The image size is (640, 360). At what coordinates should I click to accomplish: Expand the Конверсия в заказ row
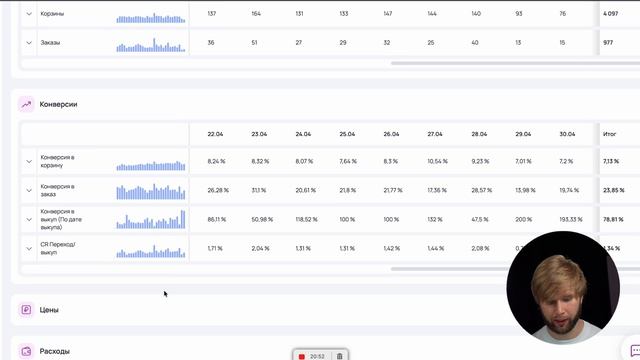pos(29,190)
